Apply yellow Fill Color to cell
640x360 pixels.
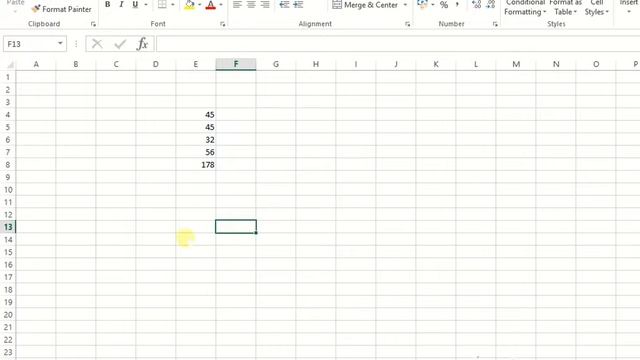(x=189, y=5)
